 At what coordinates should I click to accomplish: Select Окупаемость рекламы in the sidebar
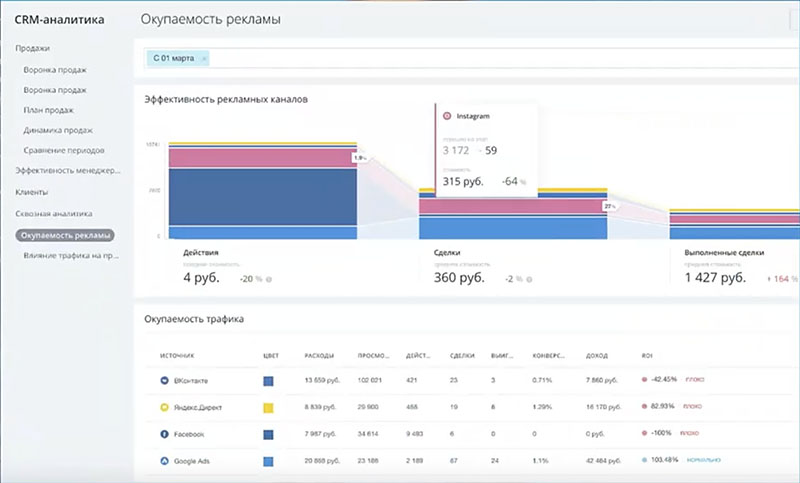coord(65,236)
